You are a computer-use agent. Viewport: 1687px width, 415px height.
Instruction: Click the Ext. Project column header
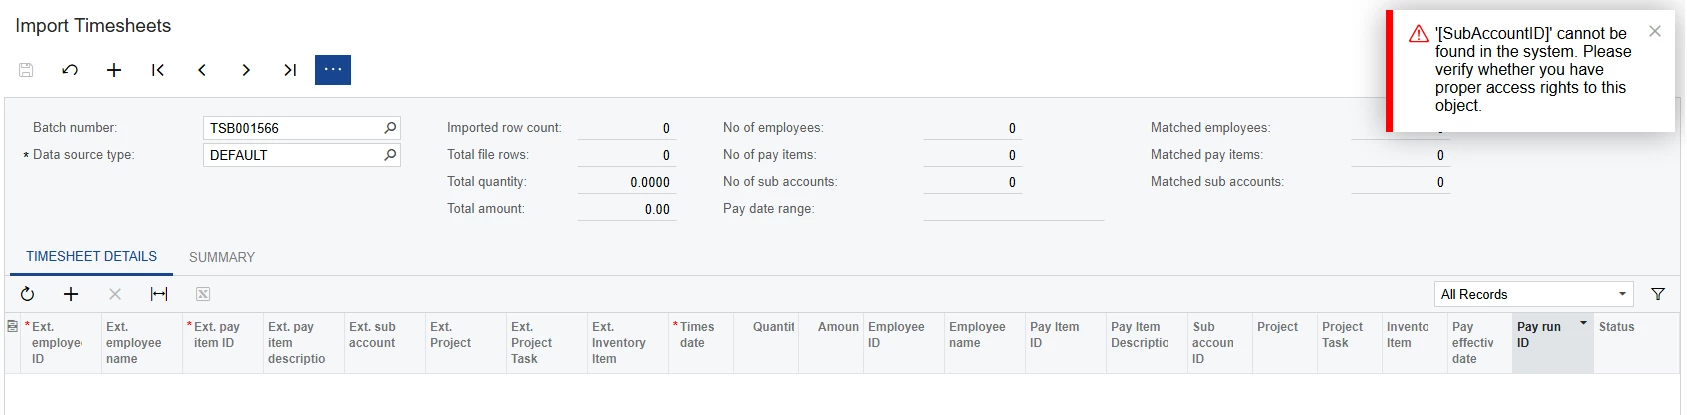[x=466, y=343]
